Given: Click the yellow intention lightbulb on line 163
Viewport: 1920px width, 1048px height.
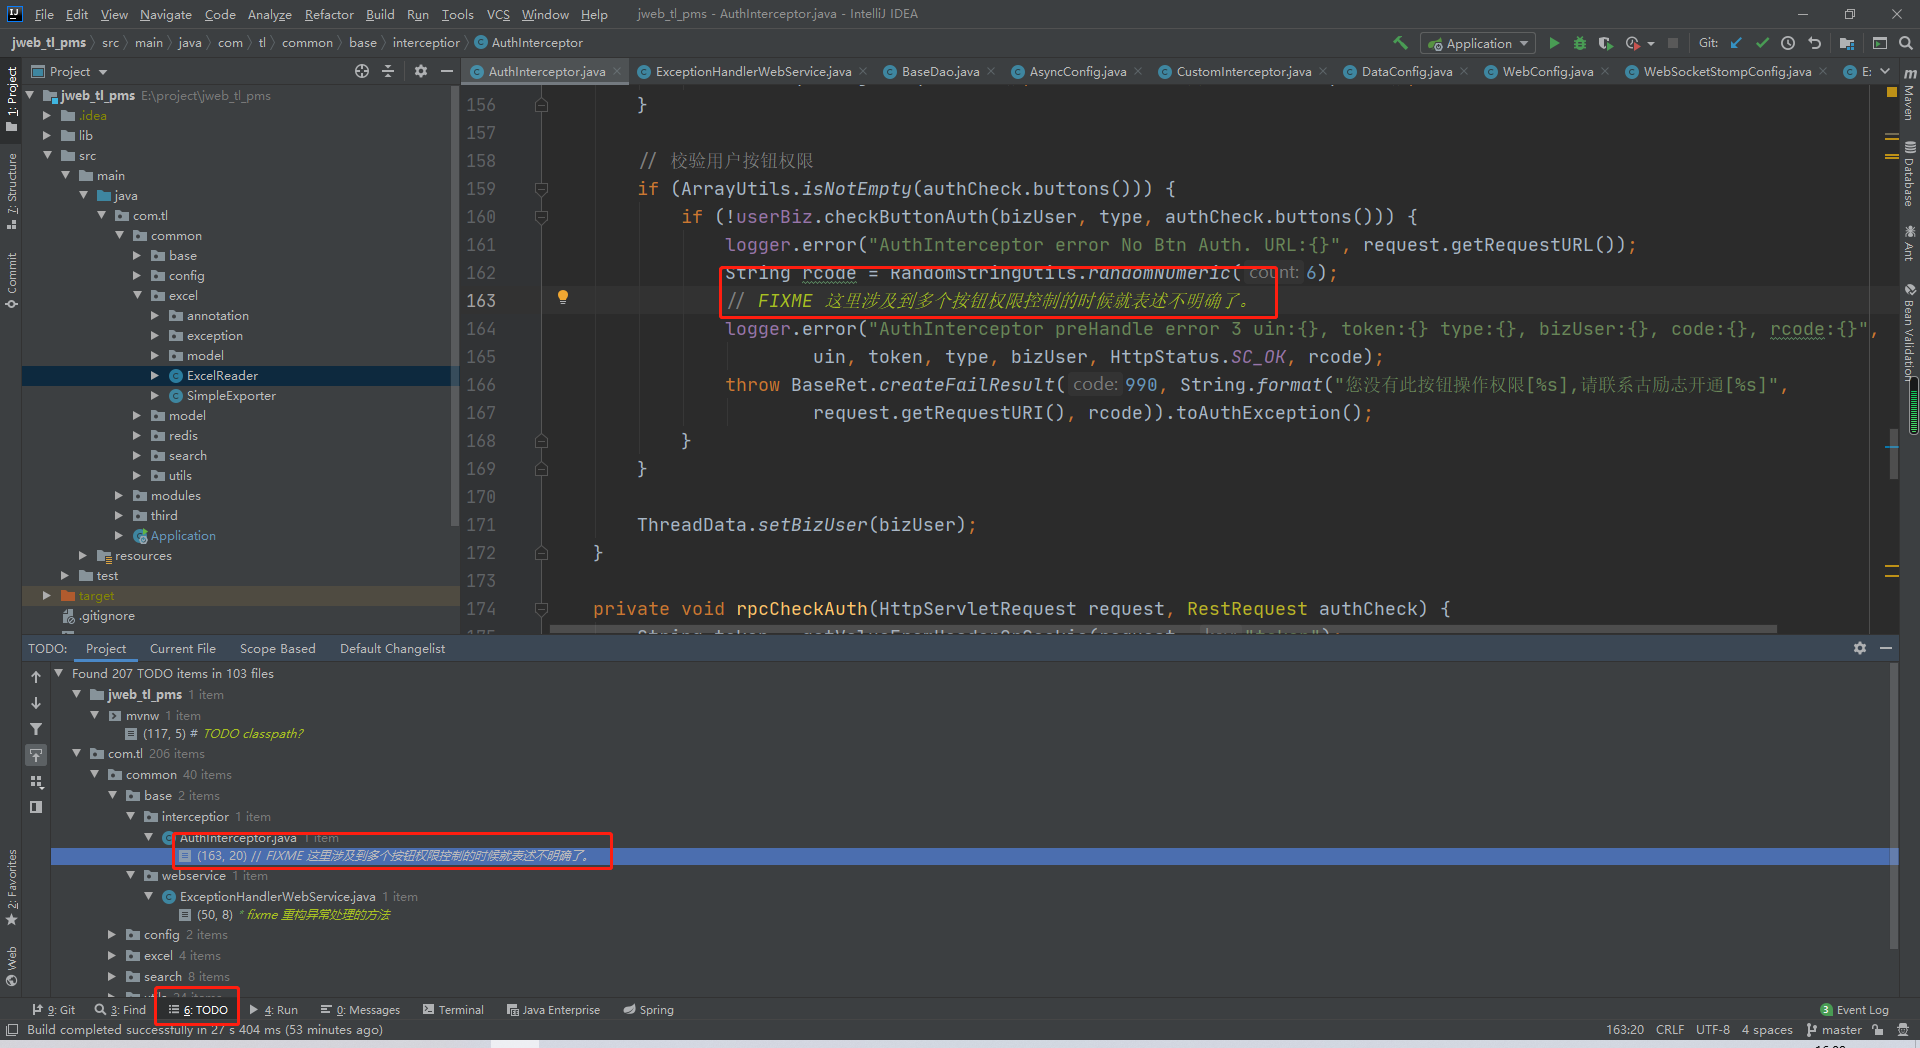Looking at the screenshot, I should click(563, 297).
